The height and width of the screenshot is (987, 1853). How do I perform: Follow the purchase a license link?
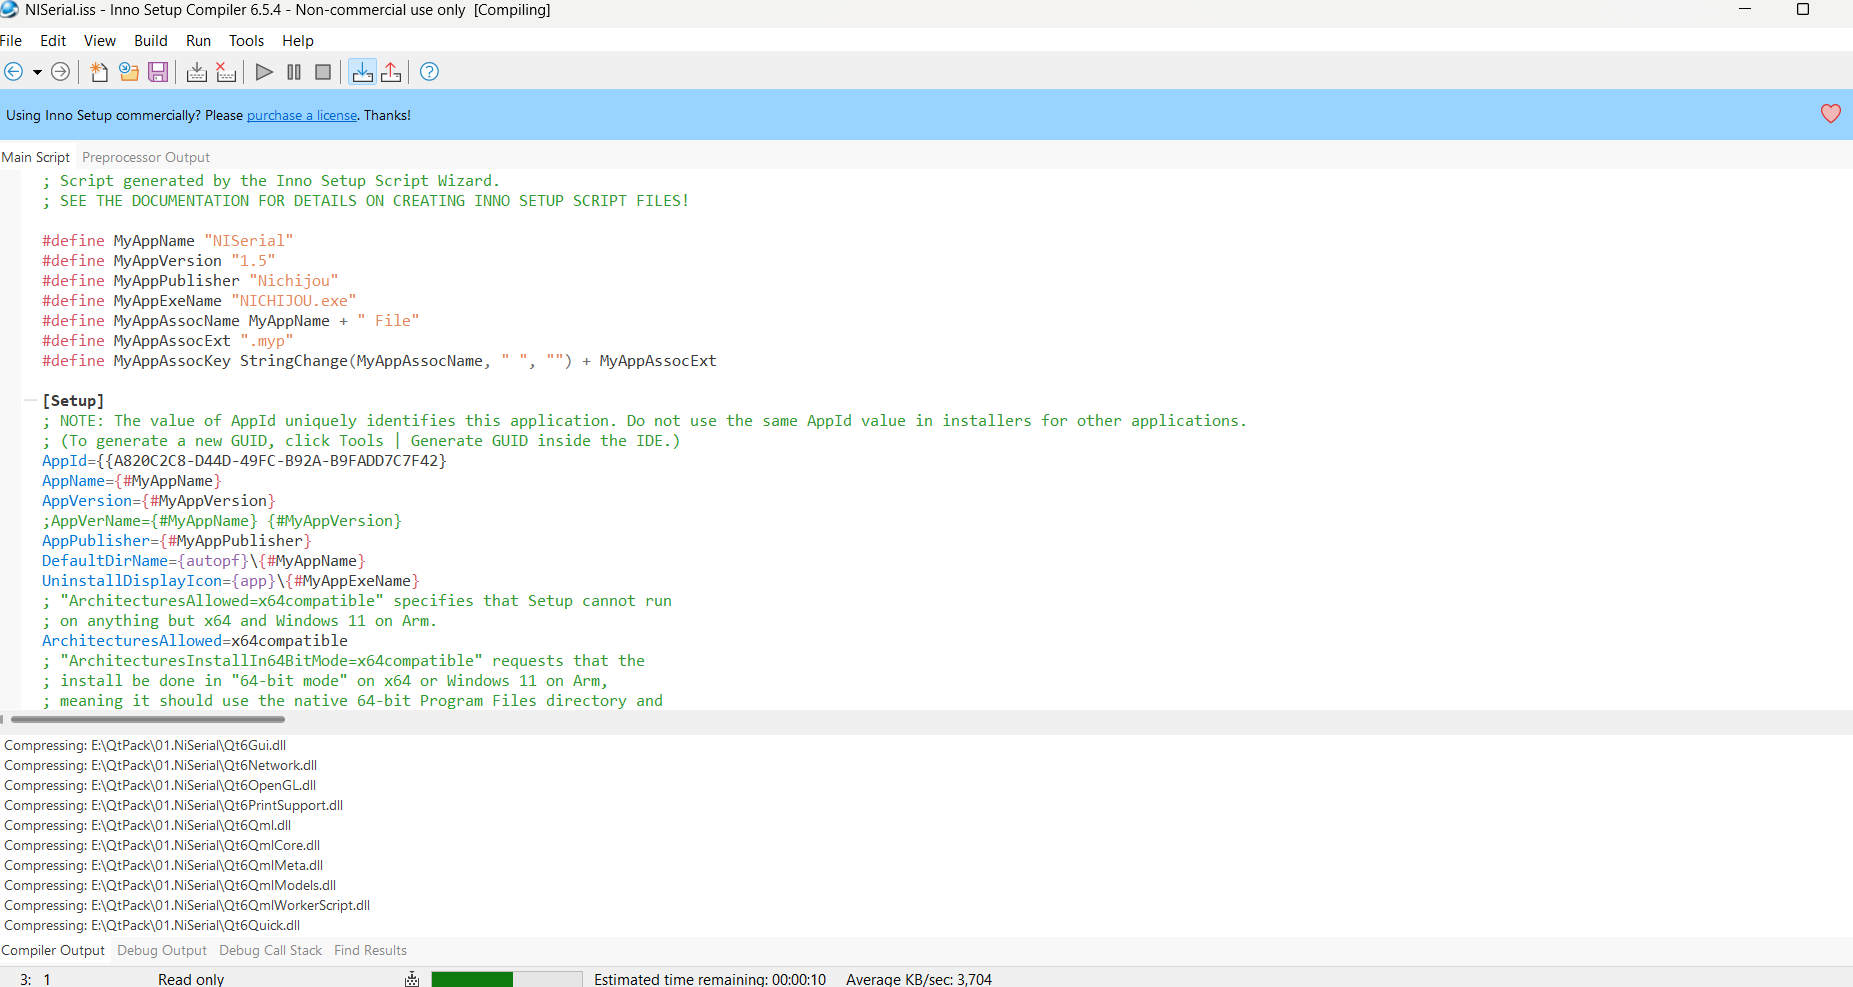coord(302,115)
